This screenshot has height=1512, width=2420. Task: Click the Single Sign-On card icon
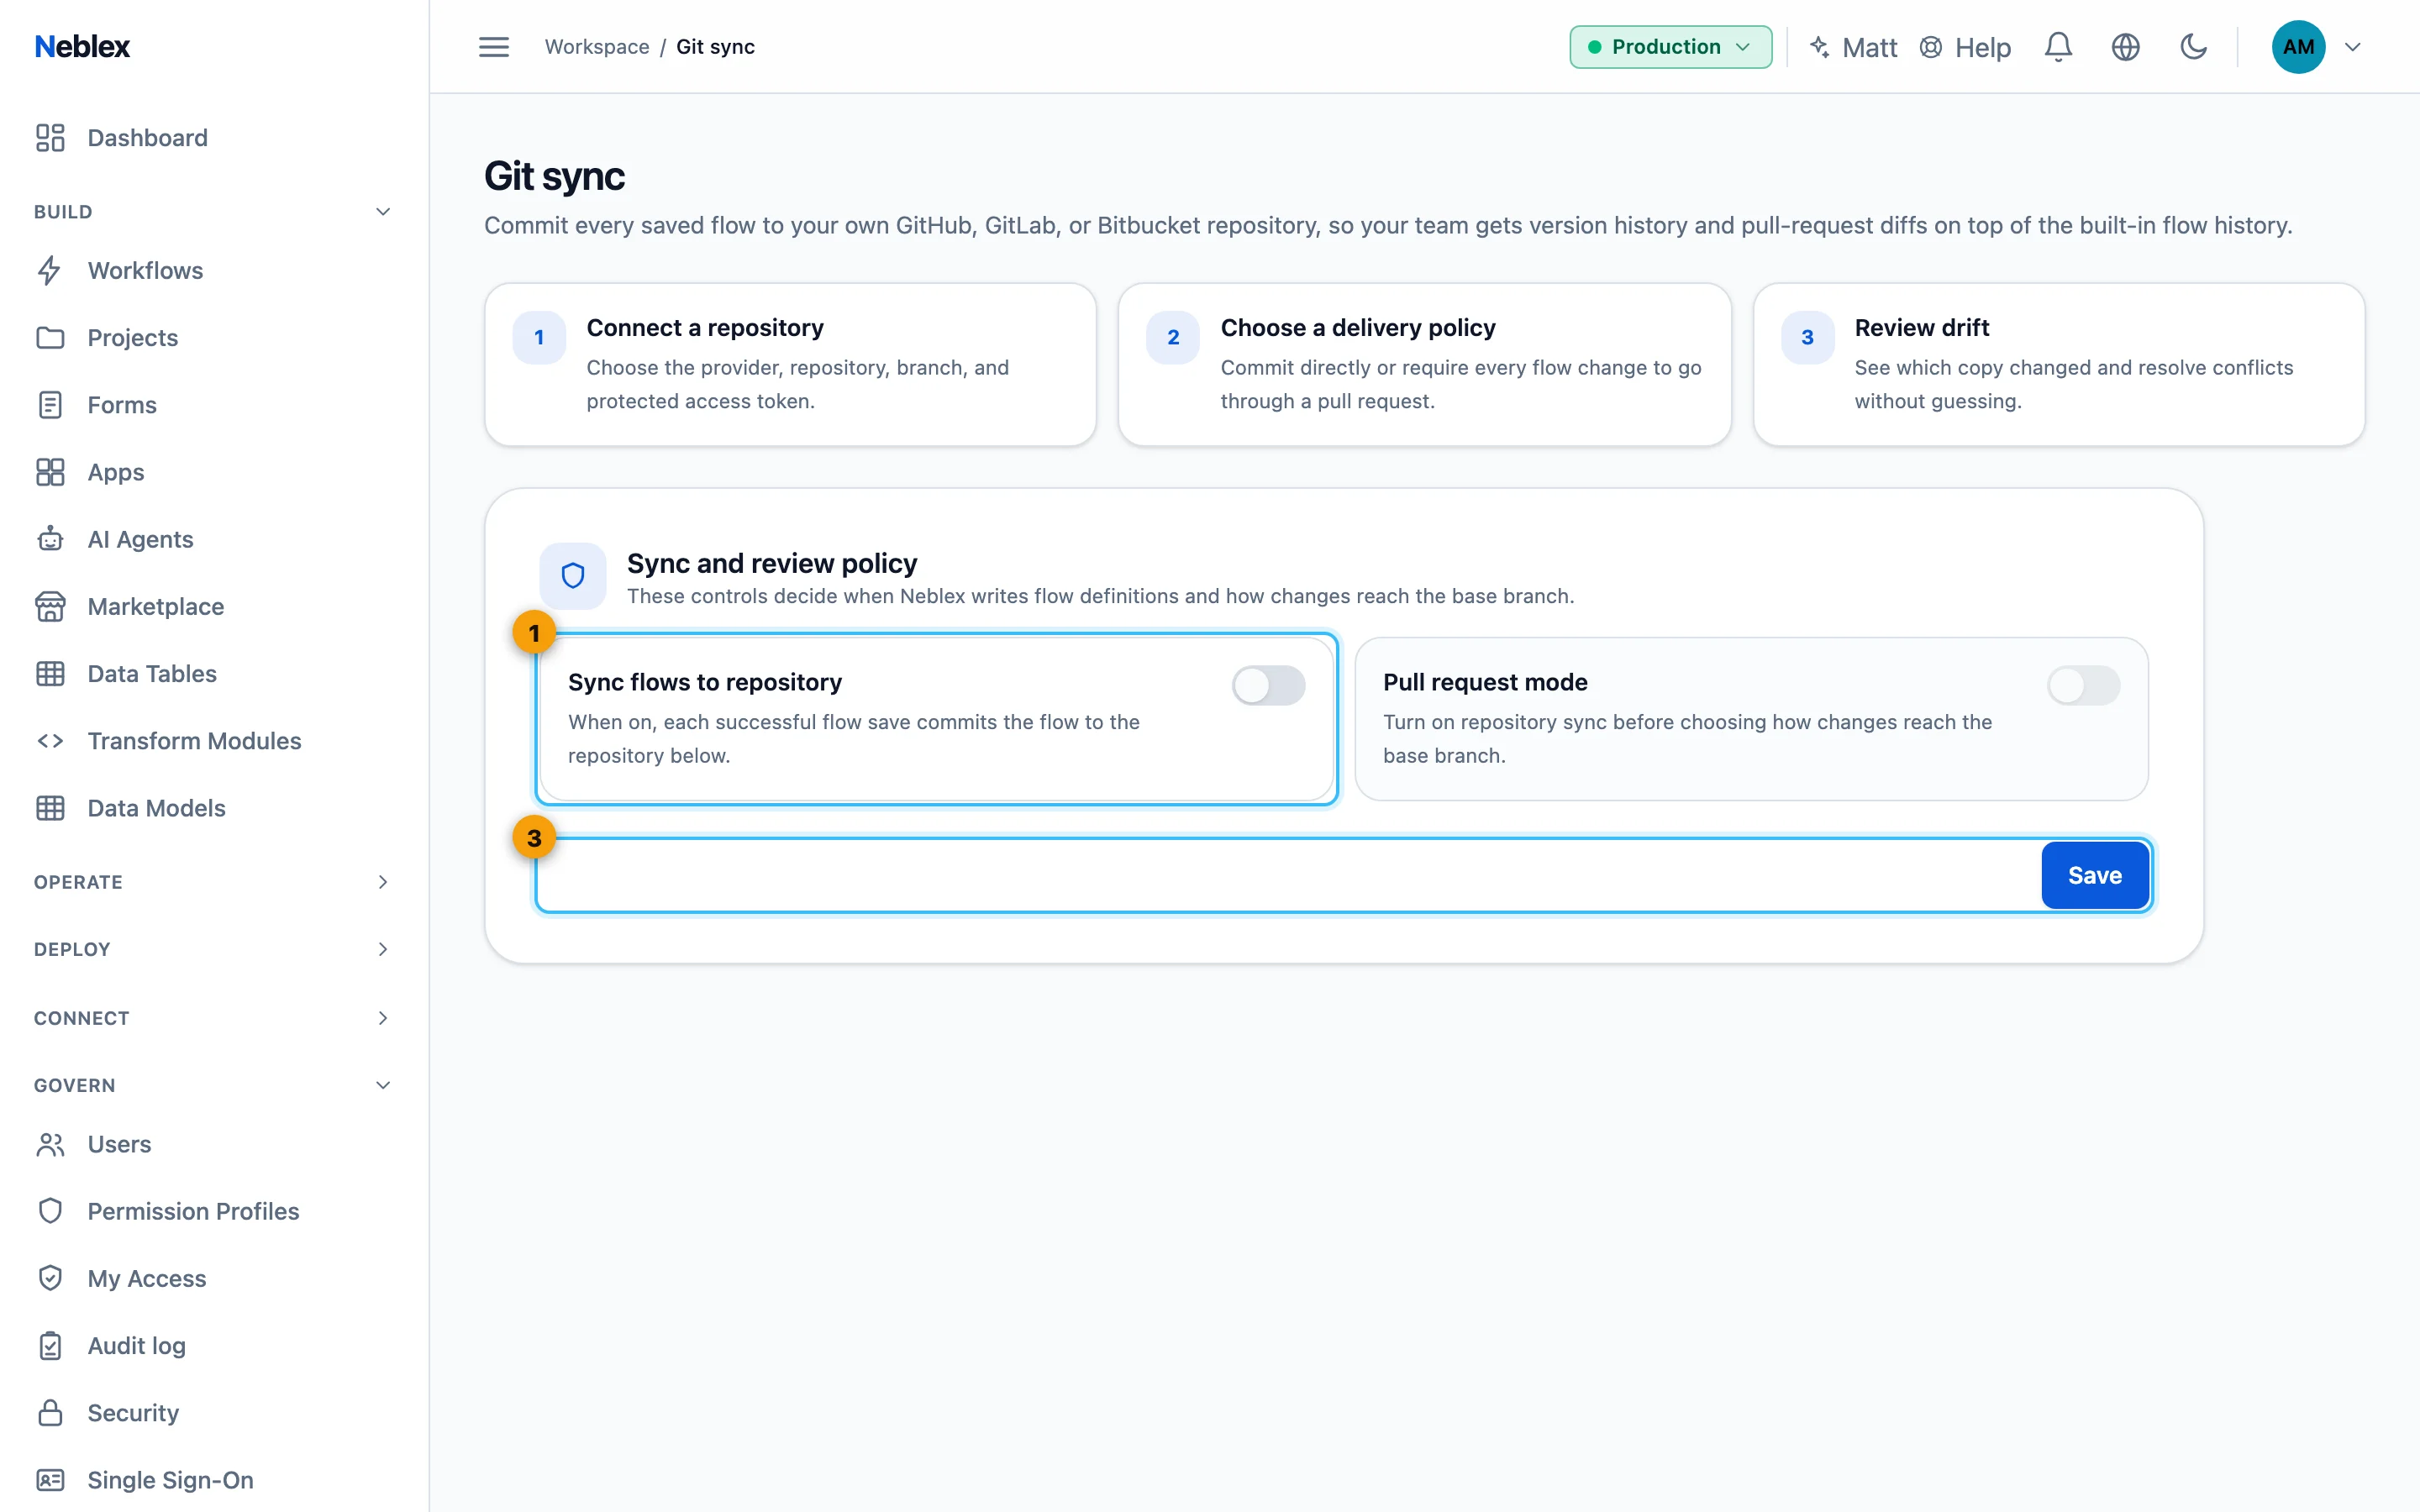point(50,1480)
